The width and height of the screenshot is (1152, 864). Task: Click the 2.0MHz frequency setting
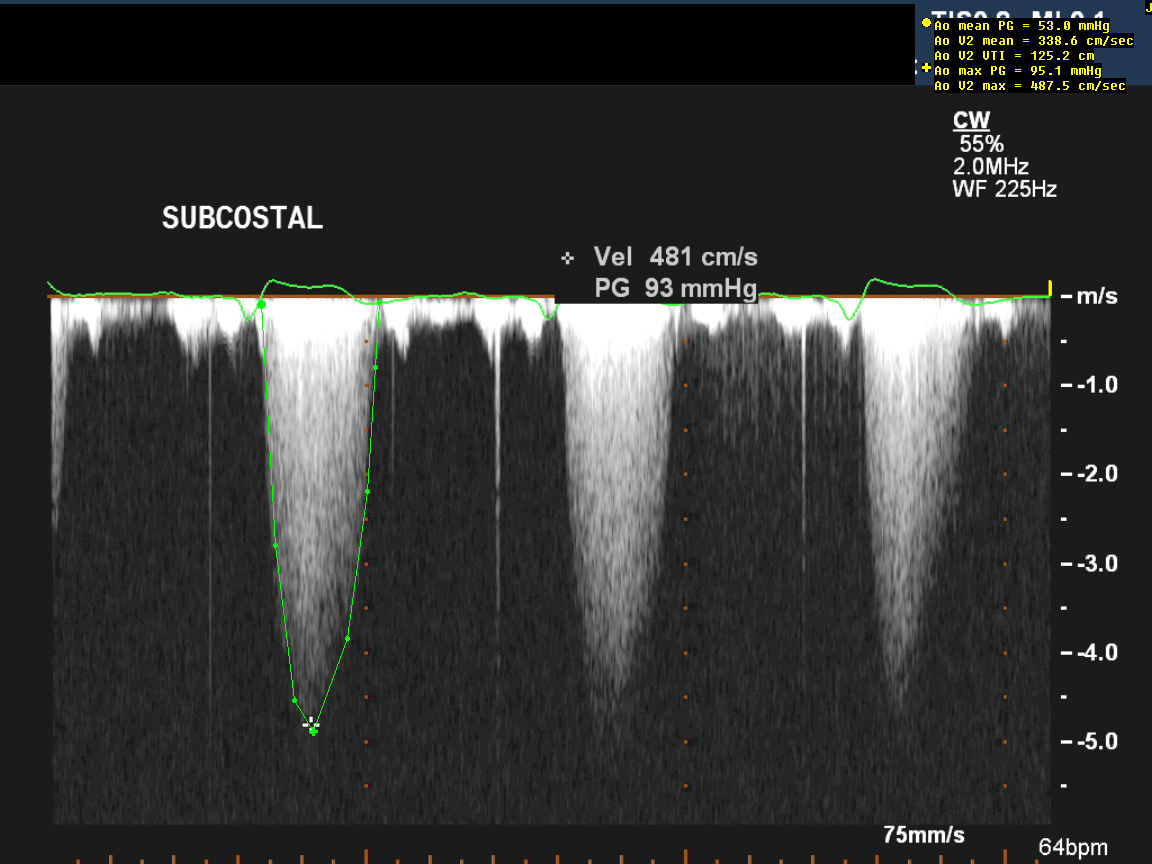pos(991,167)
